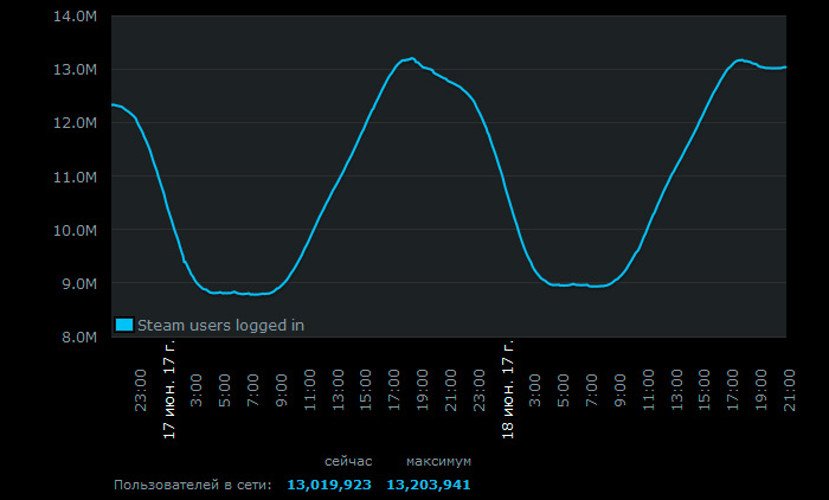Click the final 21:00 label at the chart's right edge
The height and width of the screenshot is (500, 829).
(789, 388)
